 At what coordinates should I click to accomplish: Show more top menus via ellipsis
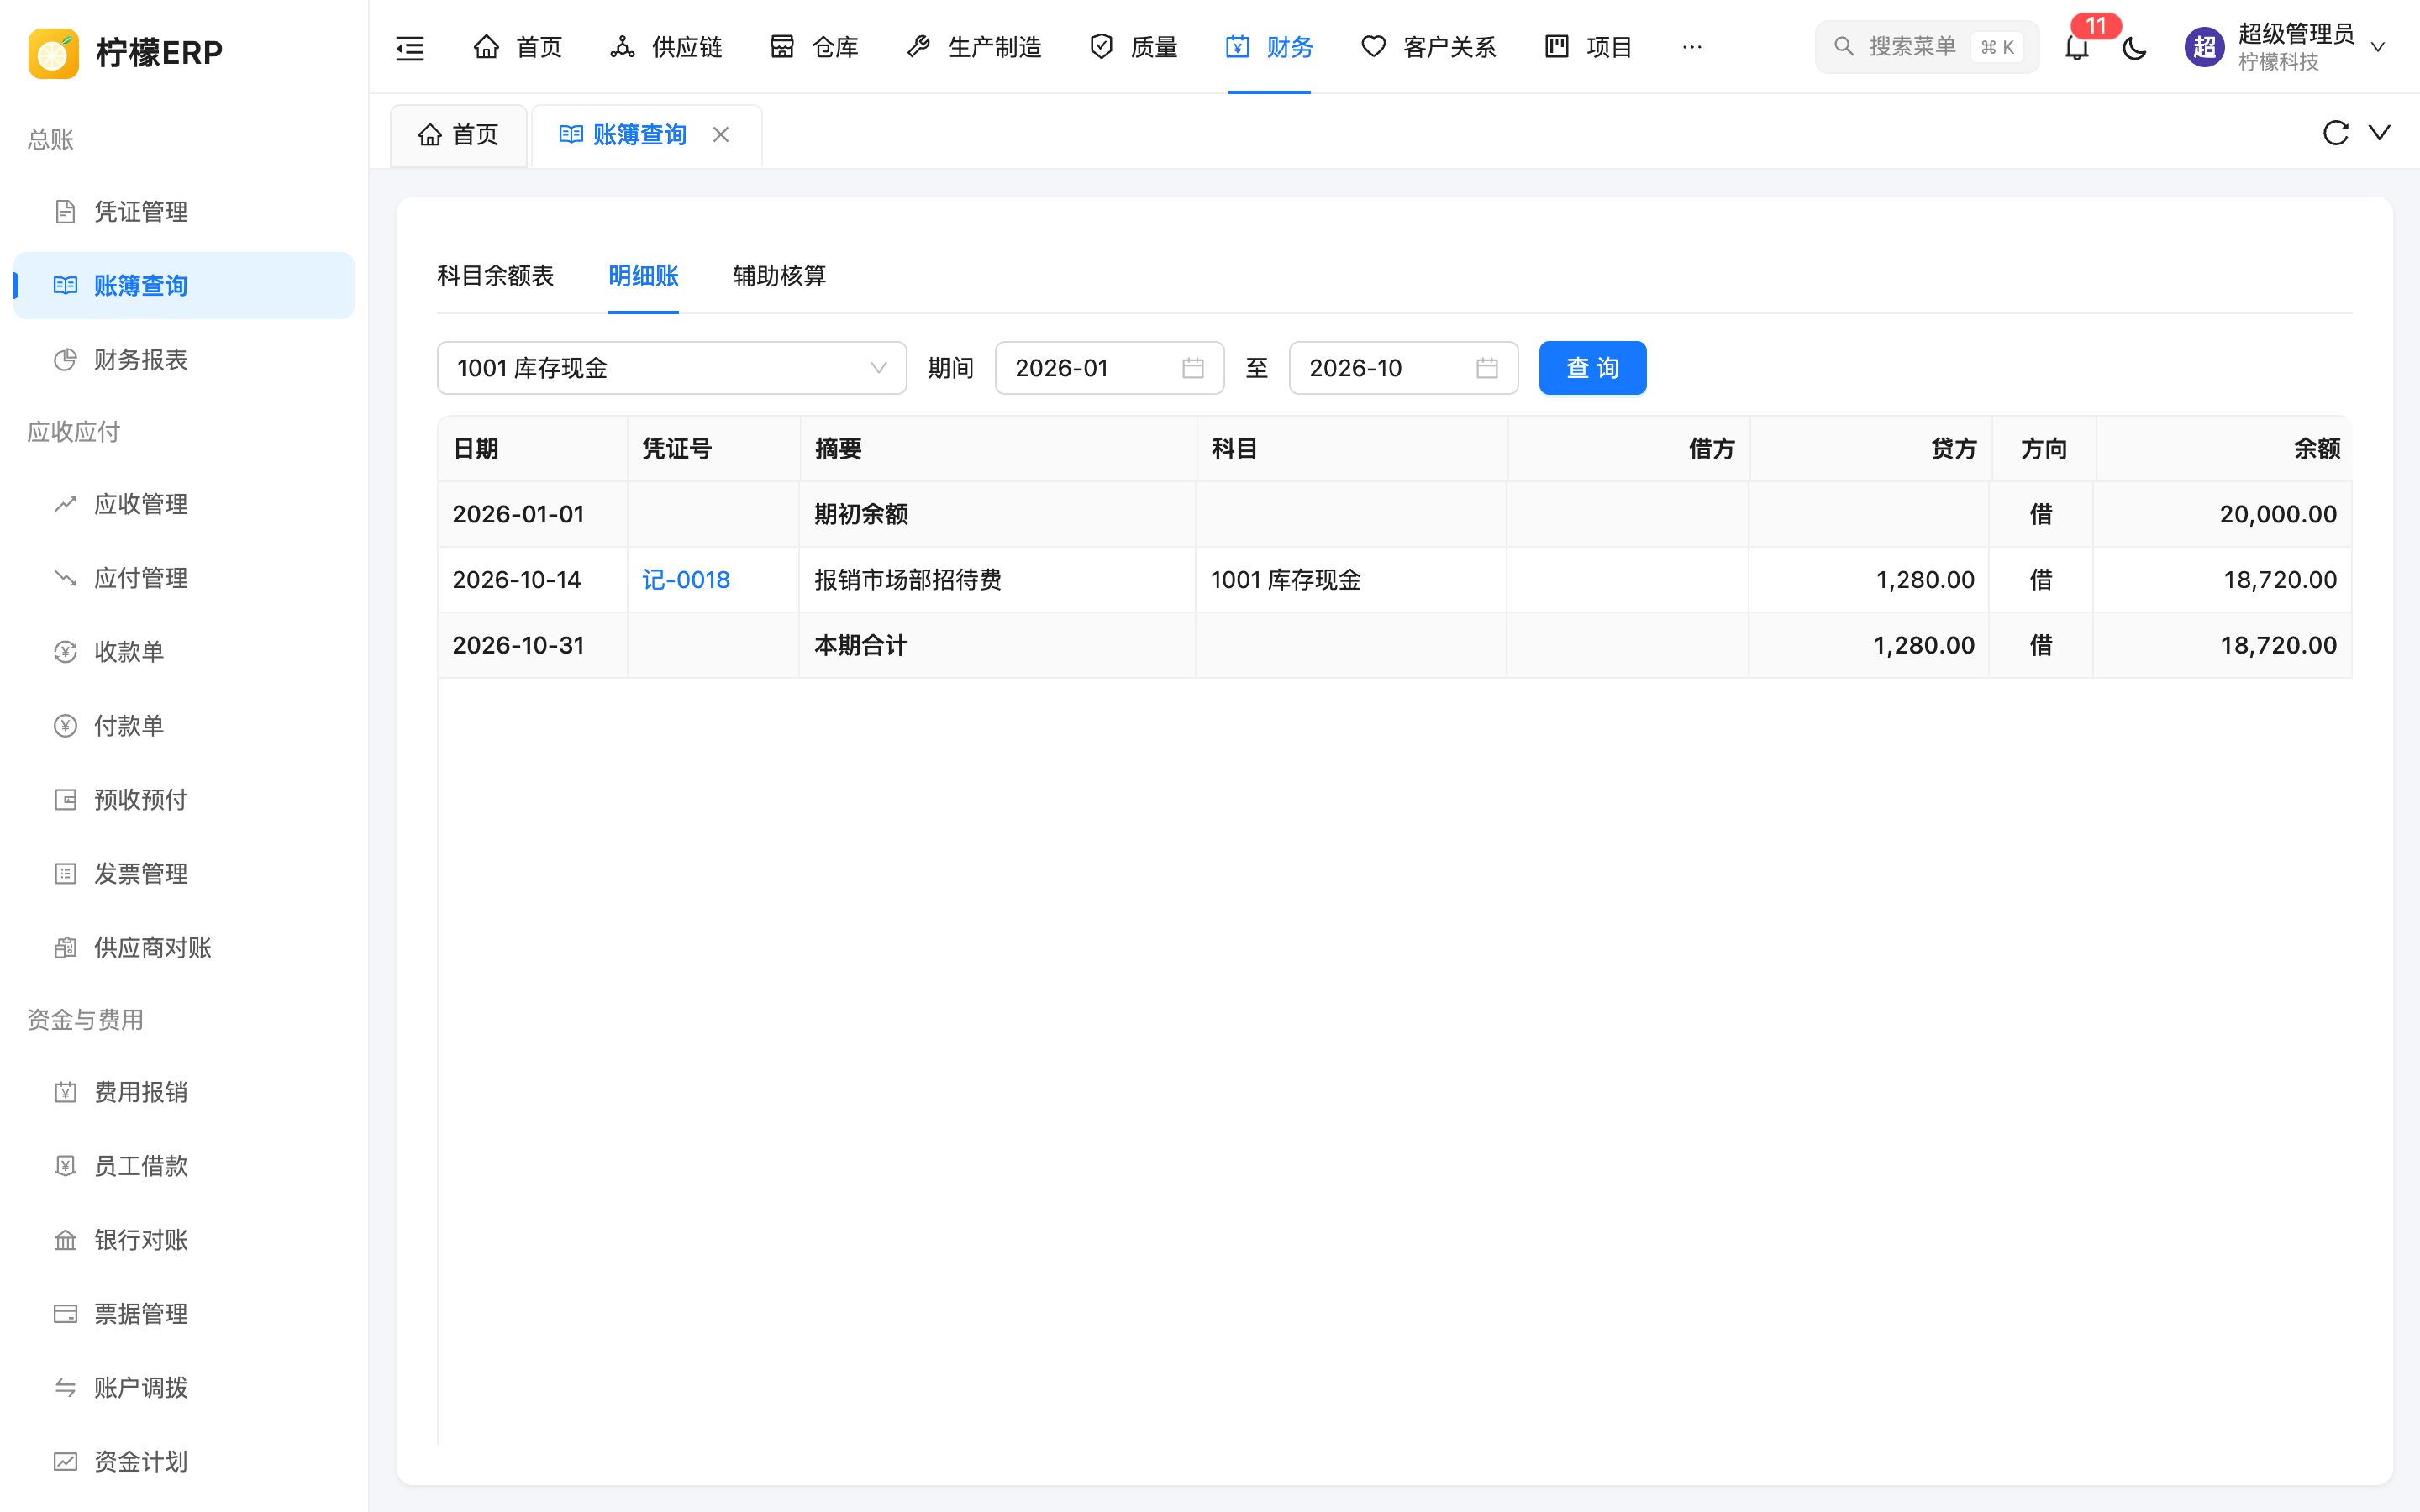(1692, 47)
